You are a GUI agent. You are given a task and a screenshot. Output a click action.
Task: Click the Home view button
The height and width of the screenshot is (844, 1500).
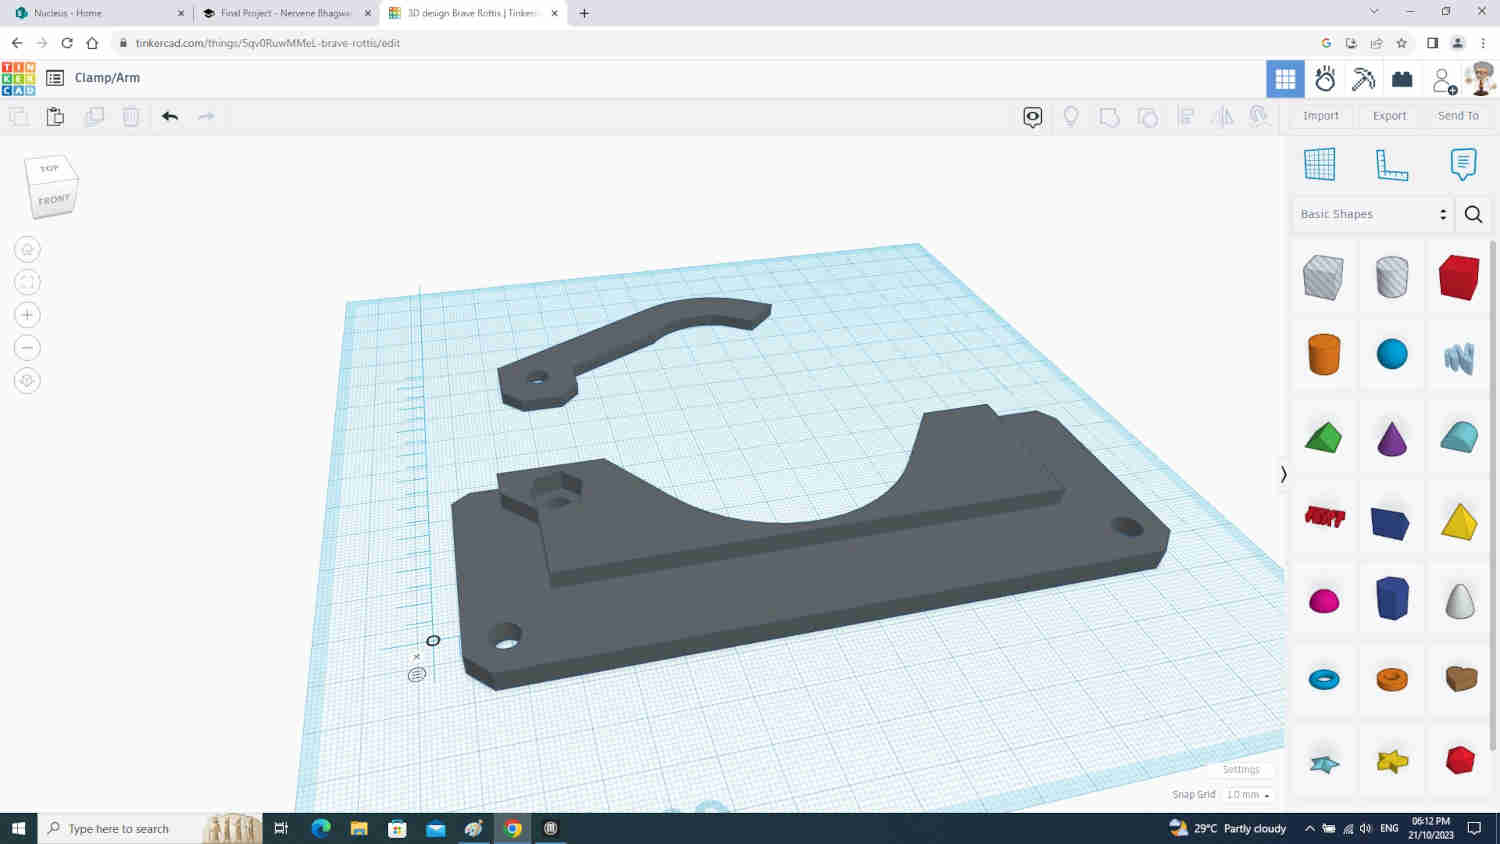[27, 249]
